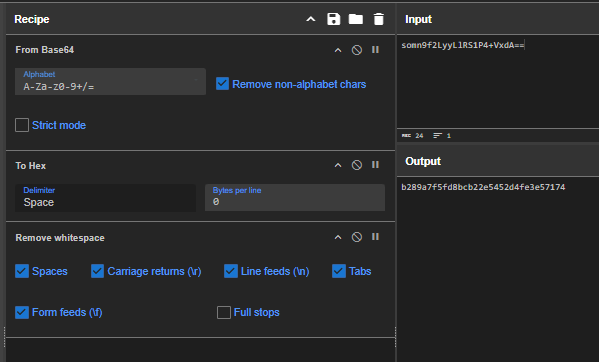The height and width of the screenshot is (362, 599).
Task: Save the recipe with the floppy icon
Action: click(333, 19)
